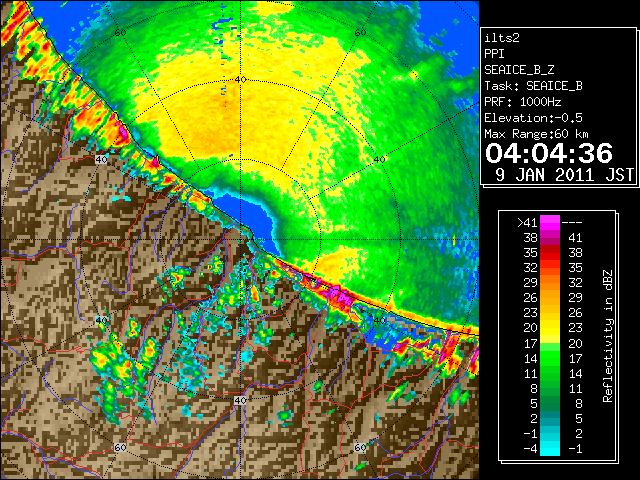Pick the bright magenta >41 color band
Image resolution: width=640 pixels, height=480 pixels.
tap(550, 222)
